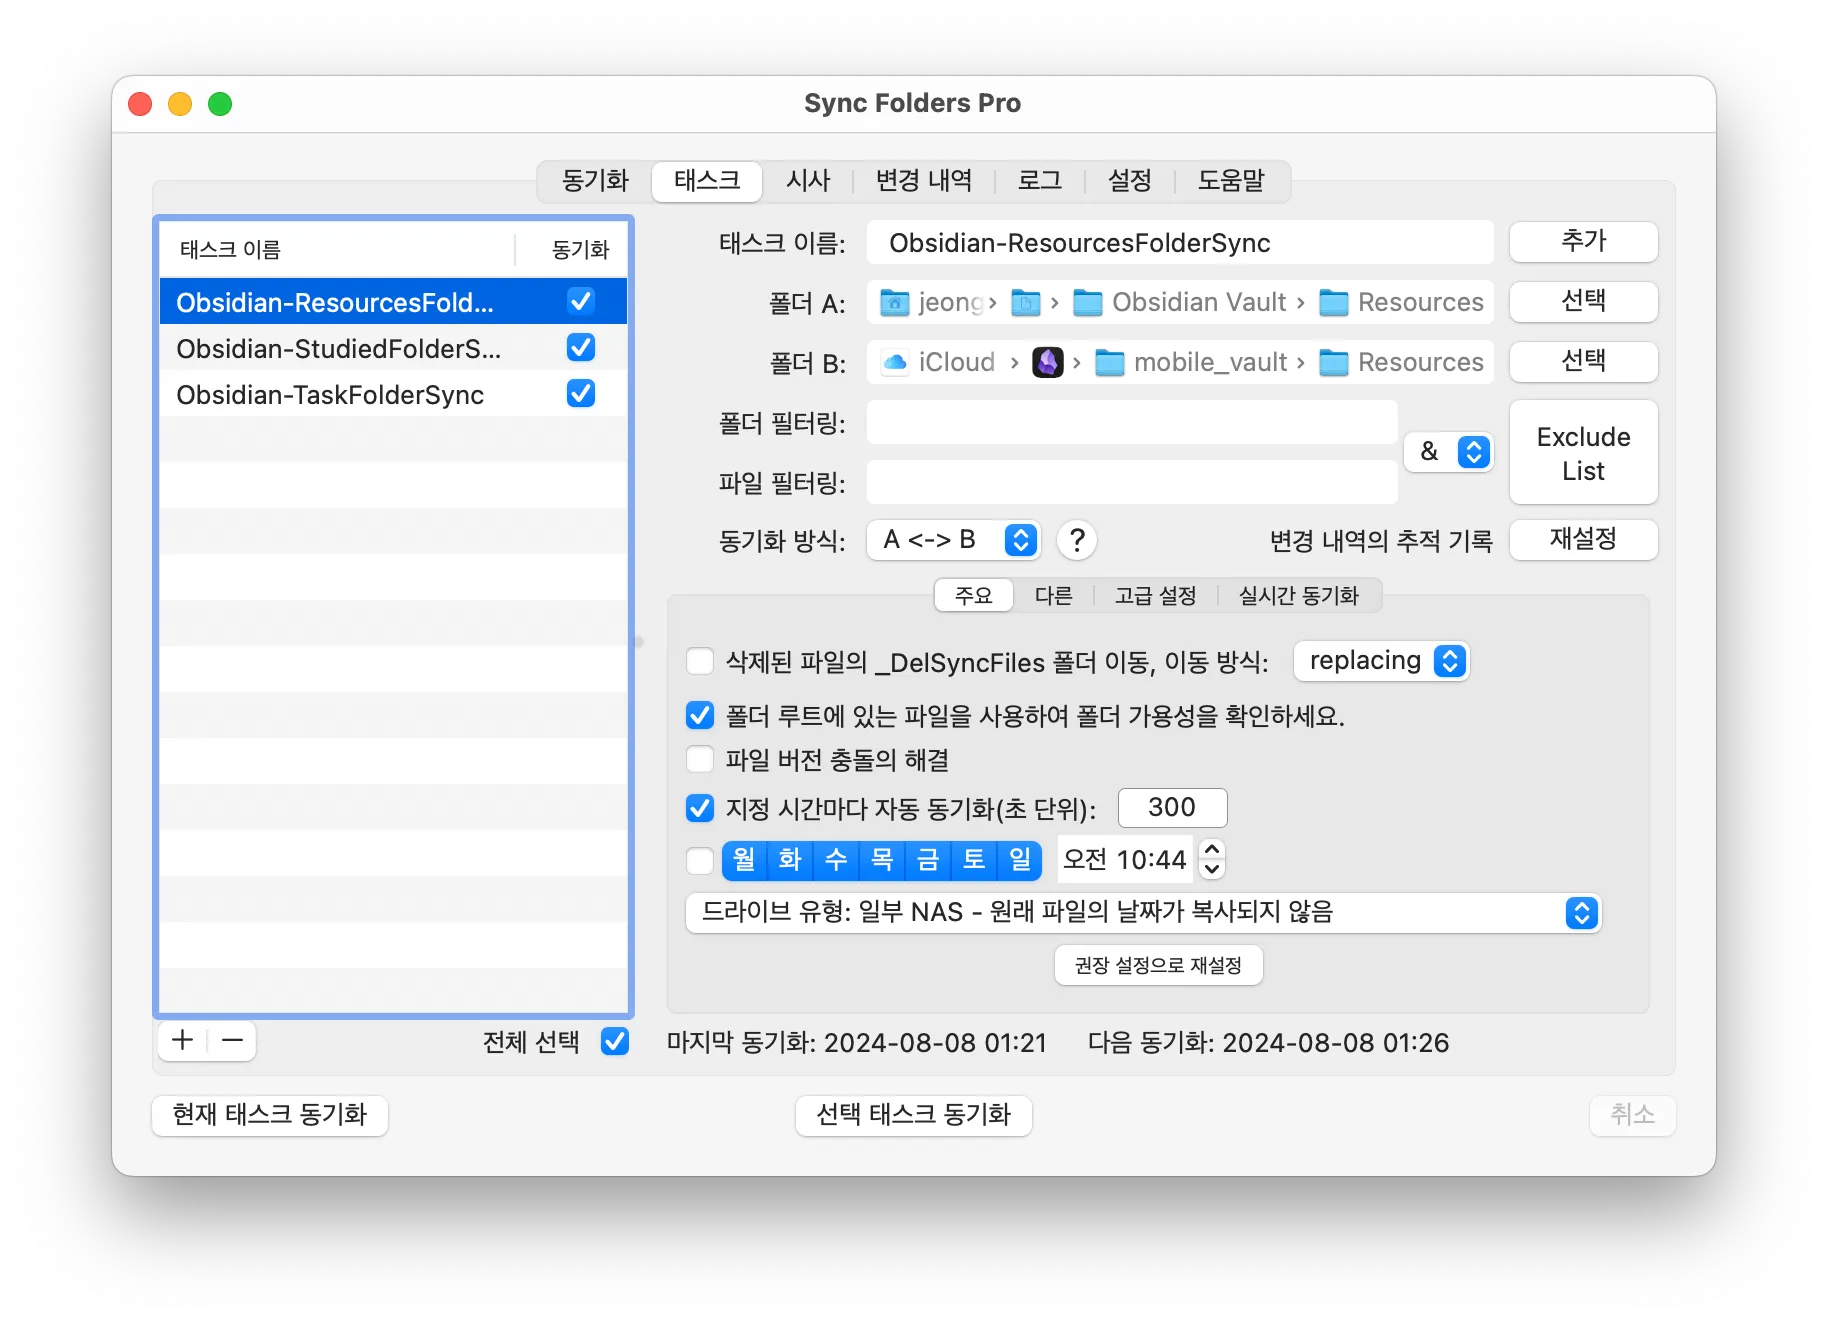Open the 설정 tab
The height and width of the screenshot is (1324, 1828).
(1130, 181)
